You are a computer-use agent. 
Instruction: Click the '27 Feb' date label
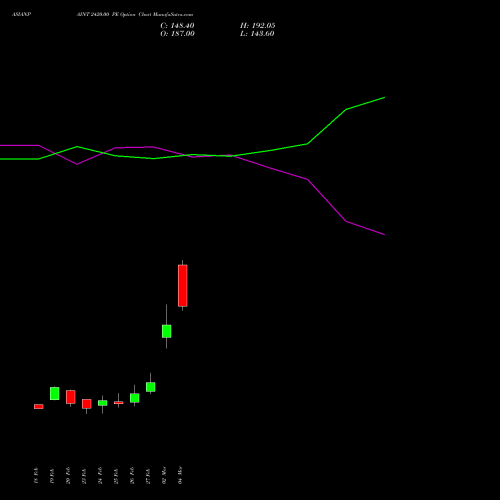(x=148, y=476)
